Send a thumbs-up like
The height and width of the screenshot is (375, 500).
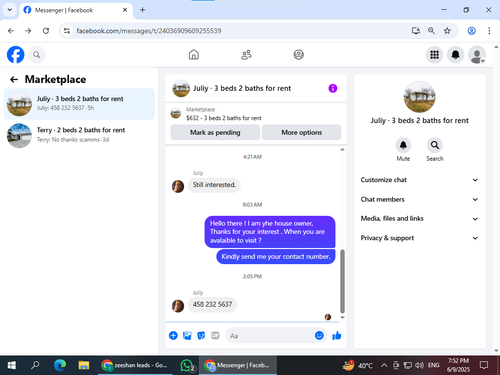click(x=337, y=335)
